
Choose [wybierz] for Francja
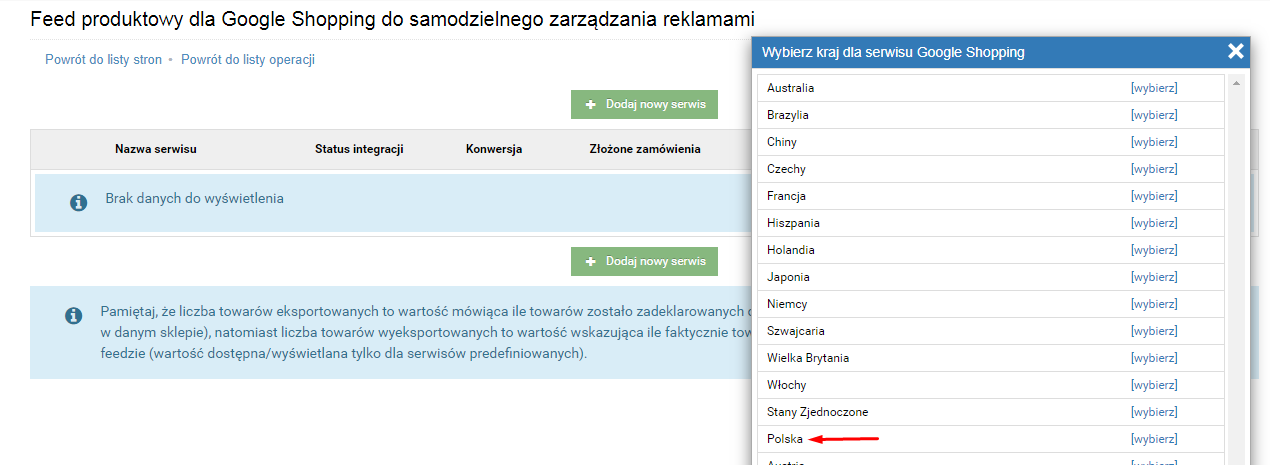pyautogui.click(x=1154, y=196)
